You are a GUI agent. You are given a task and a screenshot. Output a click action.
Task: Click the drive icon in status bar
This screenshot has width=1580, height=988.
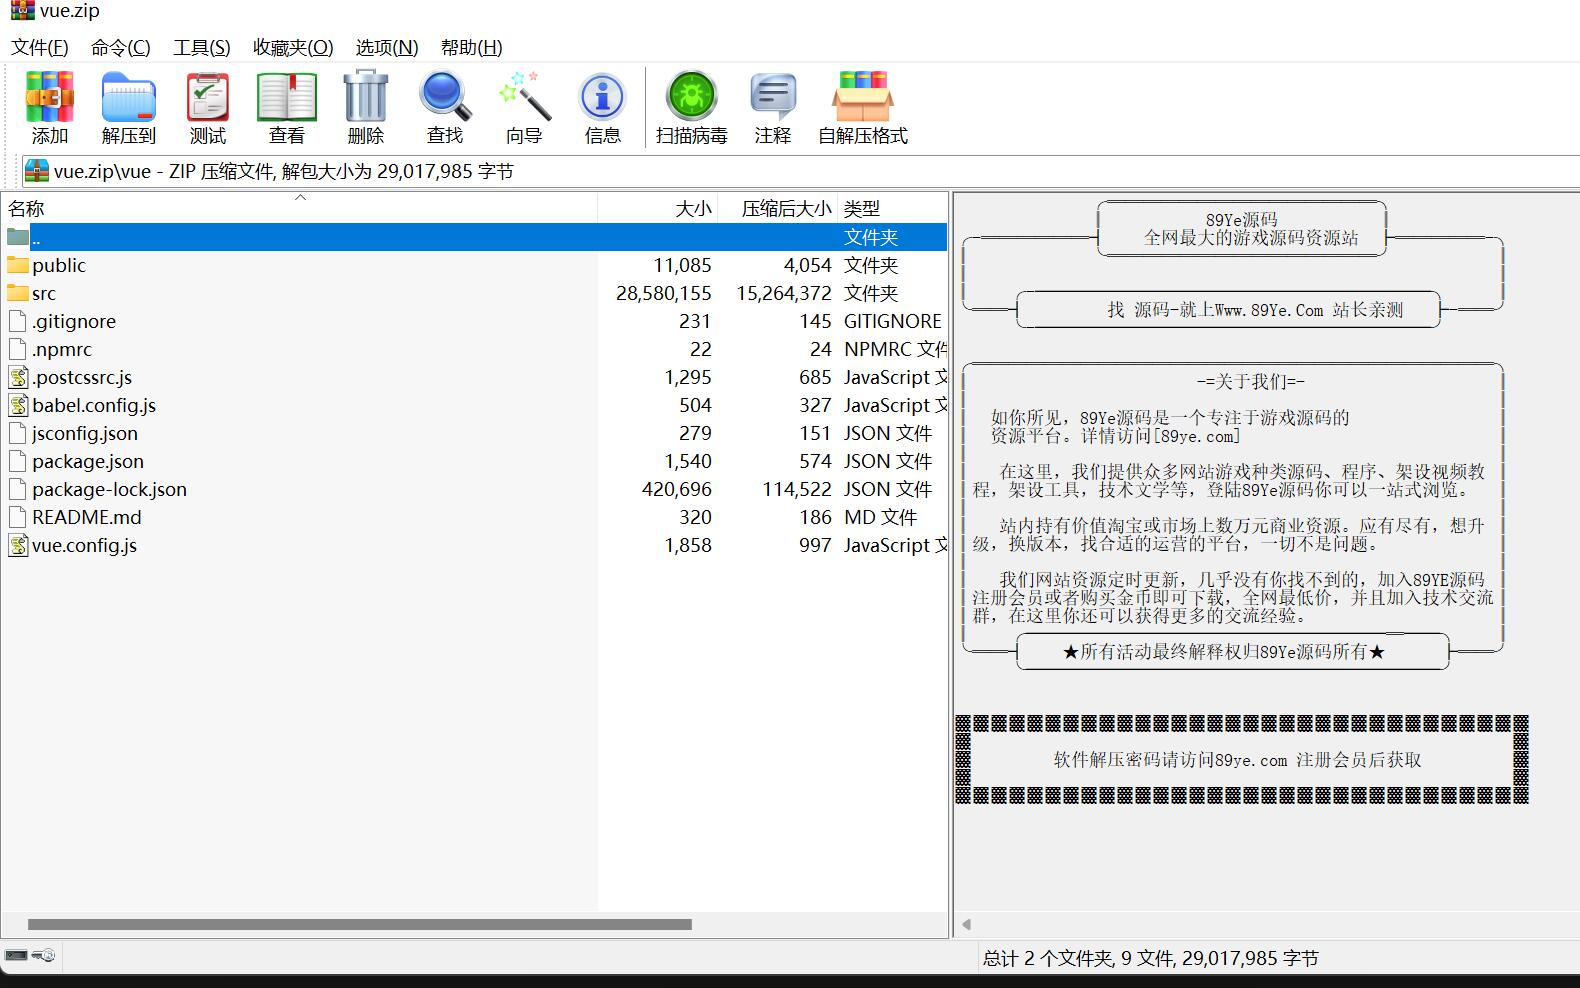[x=16, y=956]
